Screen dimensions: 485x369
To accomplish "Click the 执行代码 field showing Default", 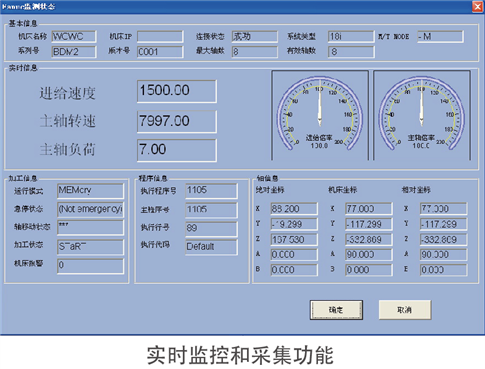I will pos(211,247).
